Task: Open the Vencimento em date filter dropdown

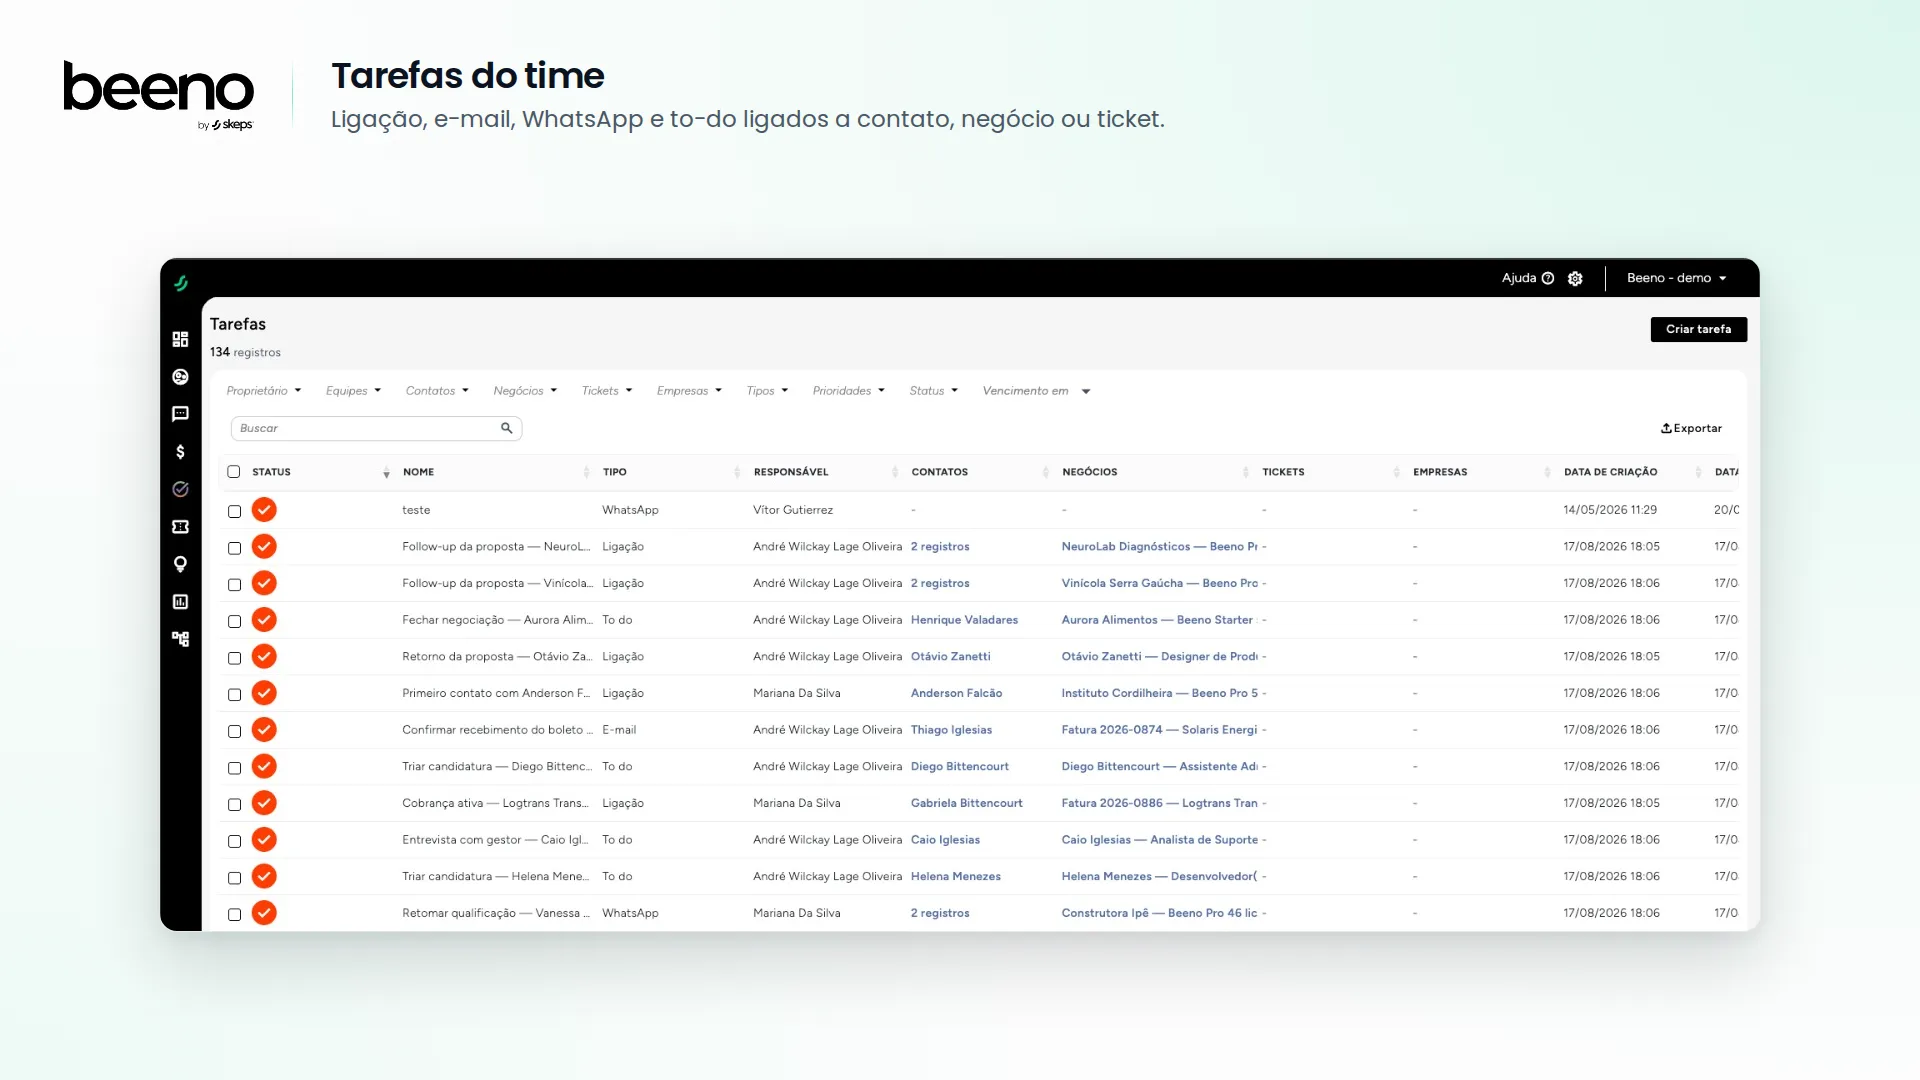Action: tap(1036, 391)
